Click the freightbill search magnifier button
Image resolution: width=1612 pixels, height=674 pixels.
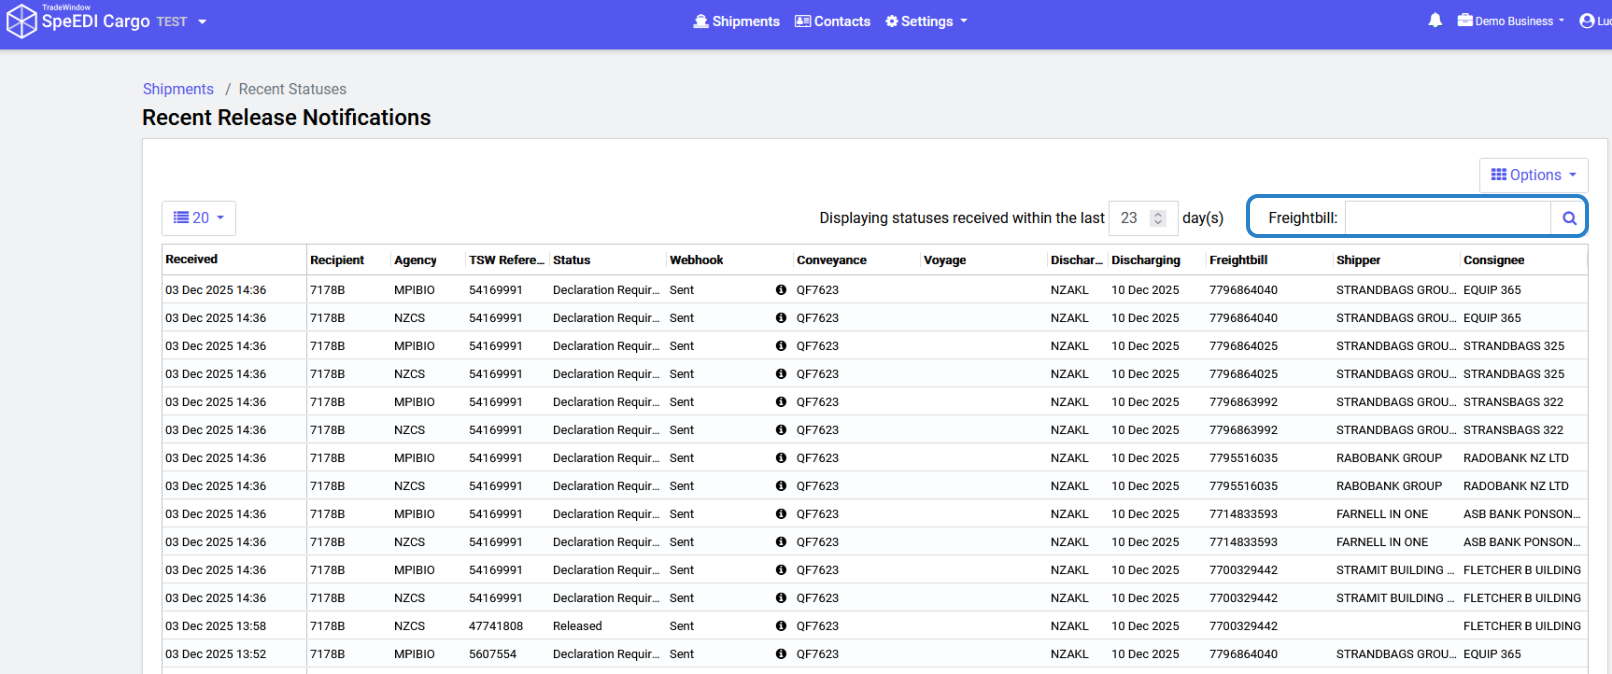(x=1568, y=218)
